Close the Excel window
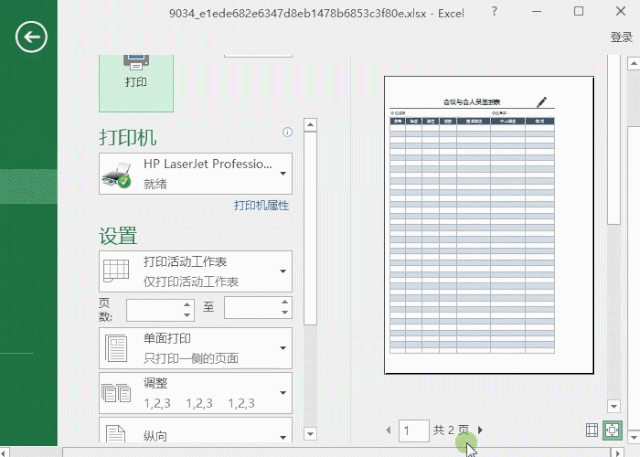 620,11
